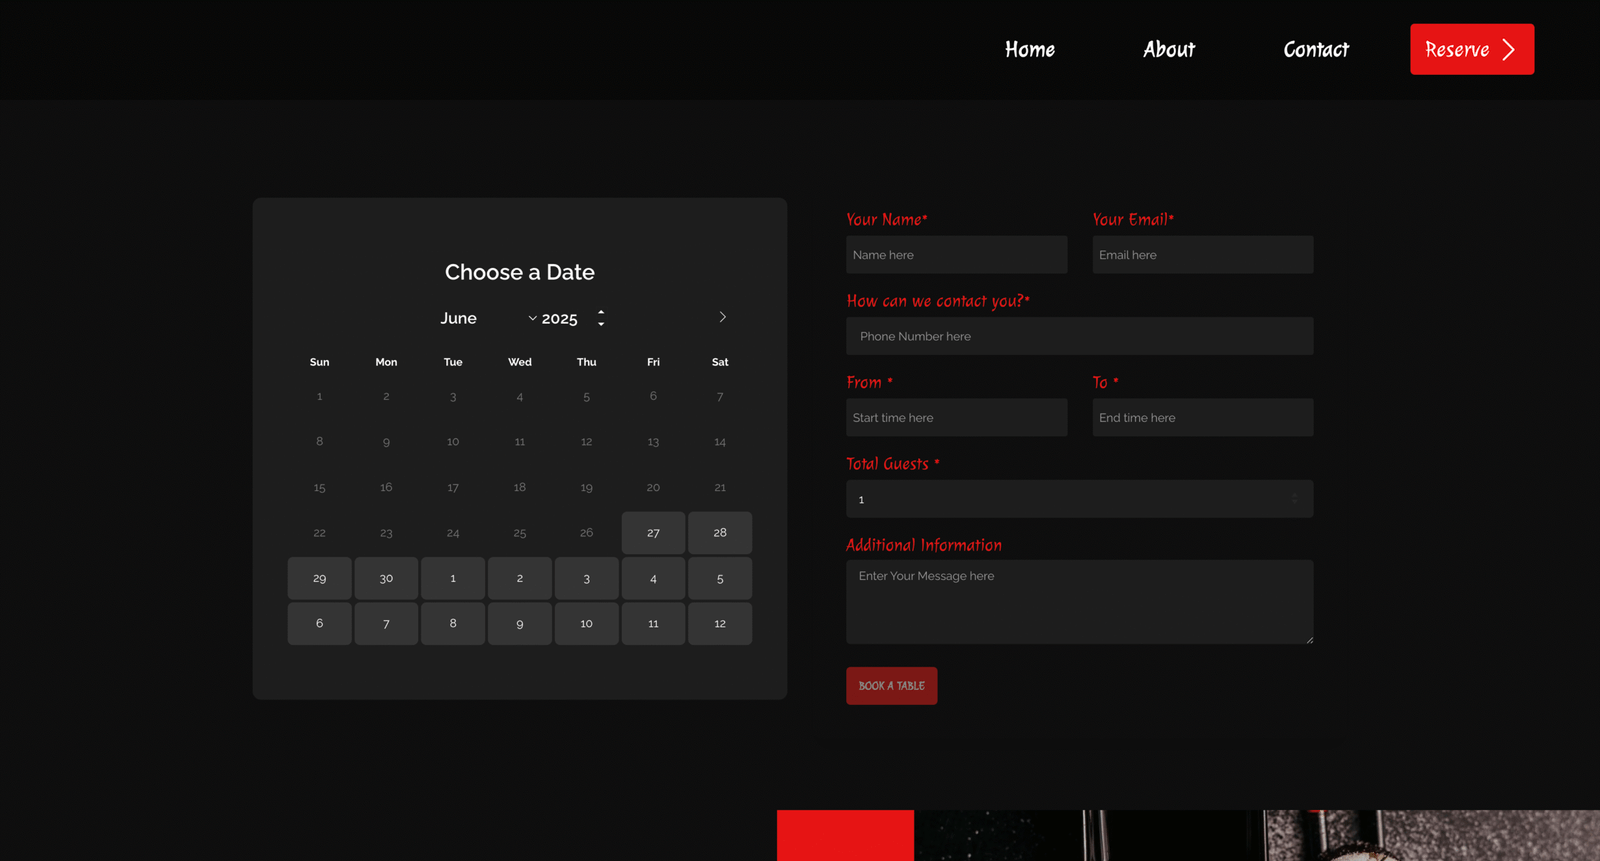Image resolution: width=1600 pixels, height=861 pixels.
Task: Click the next month arrow in calendar
Action: (722, 317)
